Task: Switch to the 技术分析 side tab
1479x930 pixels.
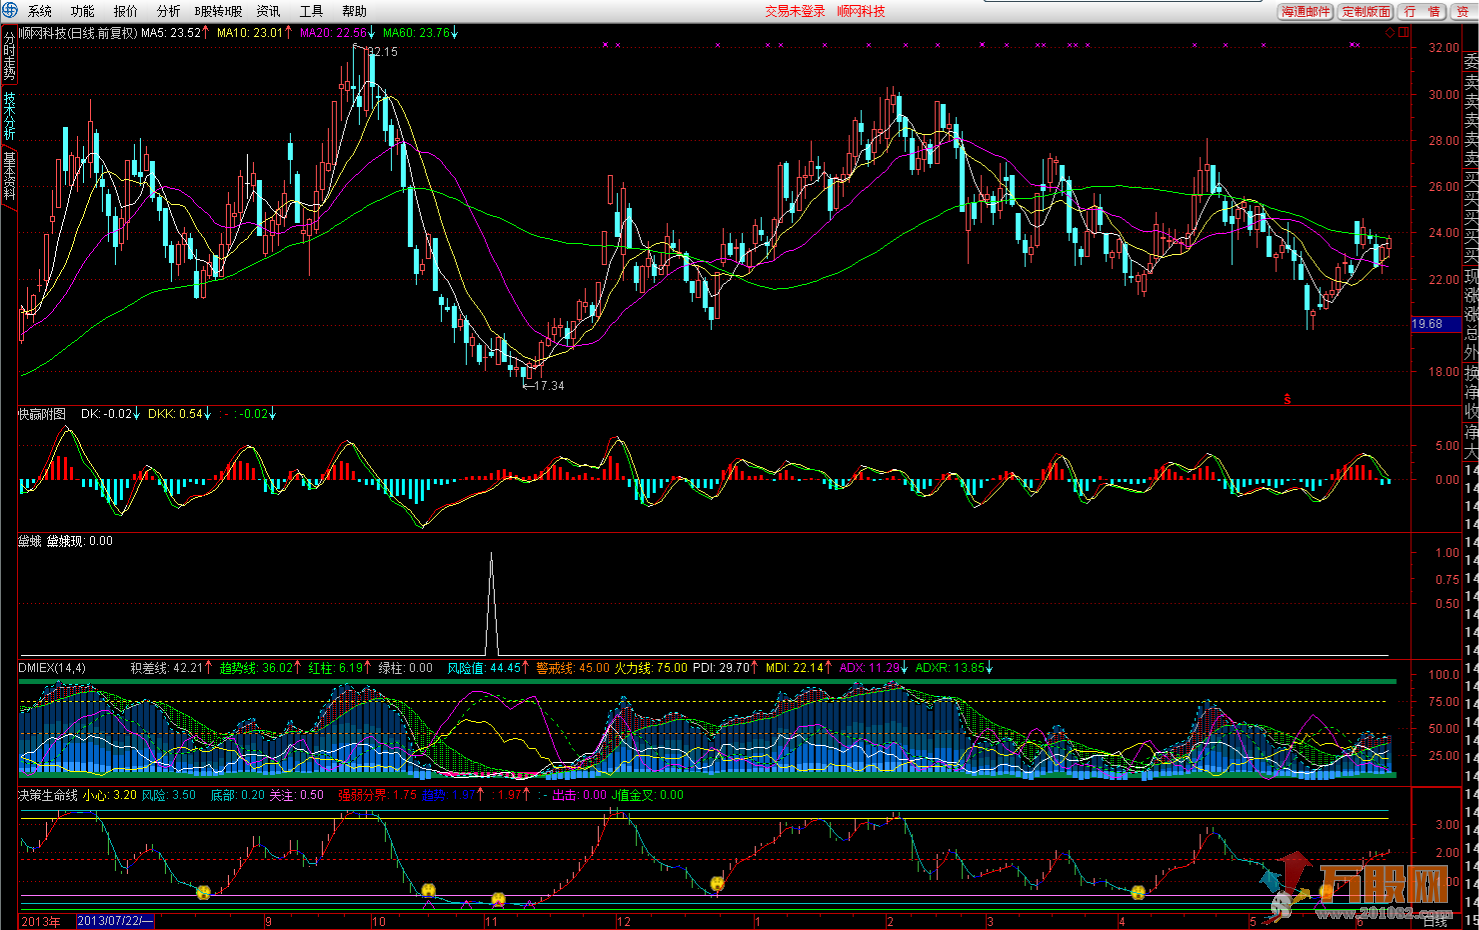Action: pyautogui.click(x=9, y=116)
